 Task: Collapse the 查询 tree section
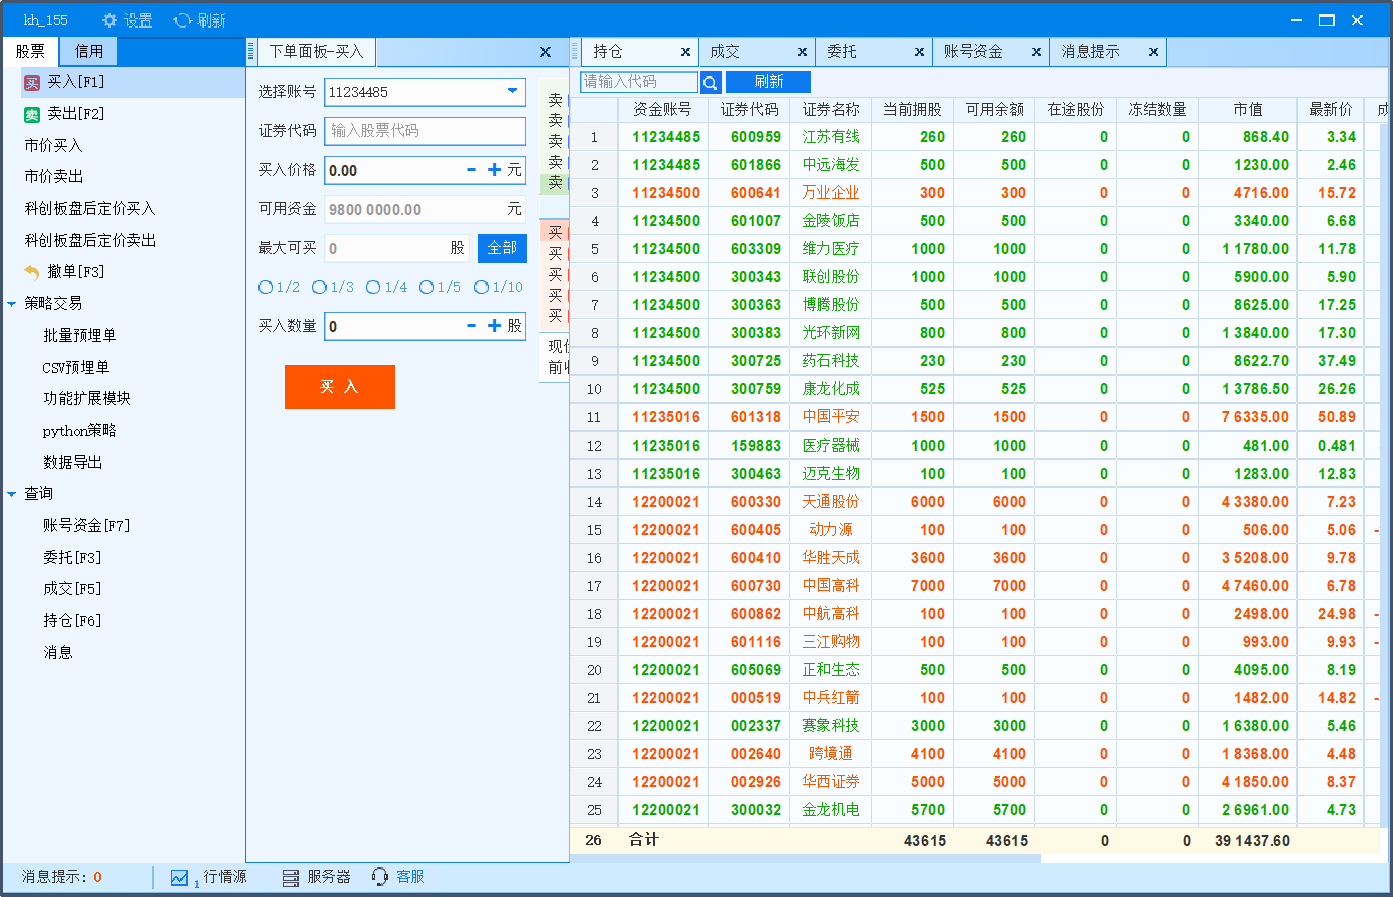click(x=12, y=494)
